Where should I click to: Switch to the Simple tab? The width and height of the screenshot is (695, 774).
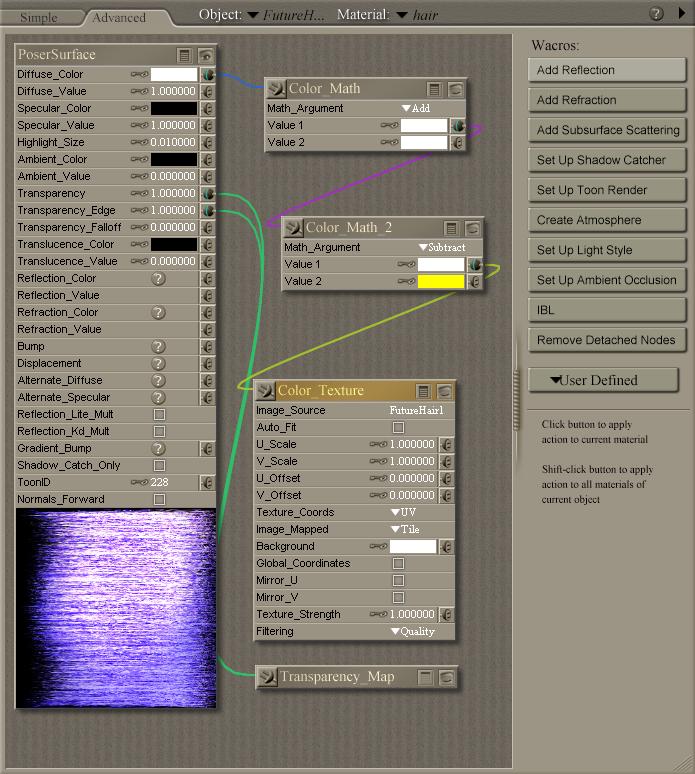point(39,18)
